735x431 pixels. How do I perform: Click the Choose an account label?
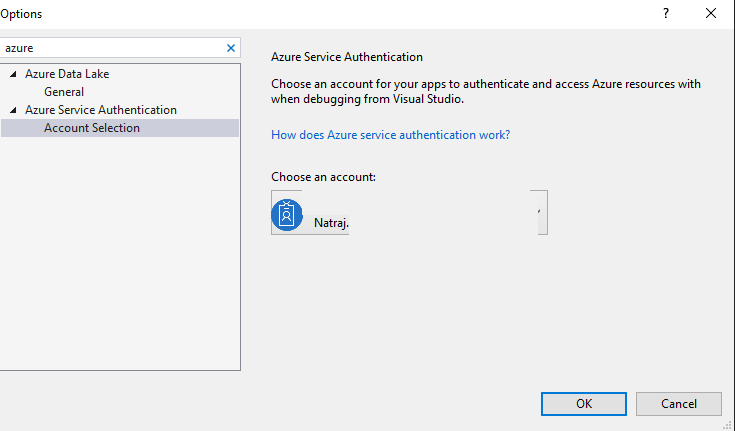(x=323, y=177)
